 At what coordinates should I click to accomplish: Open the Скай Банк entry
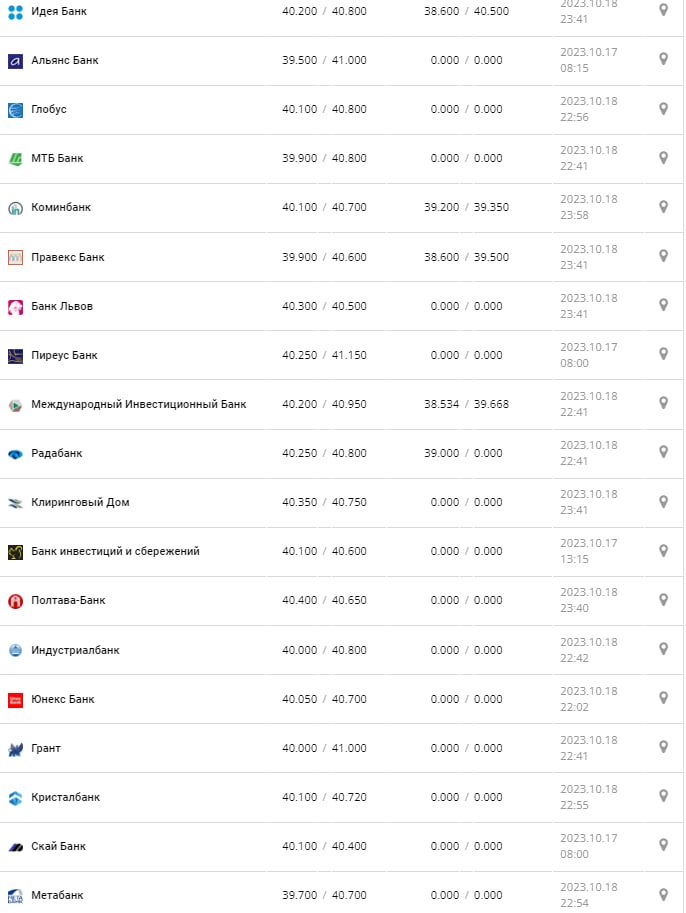(x=59, y=846)
